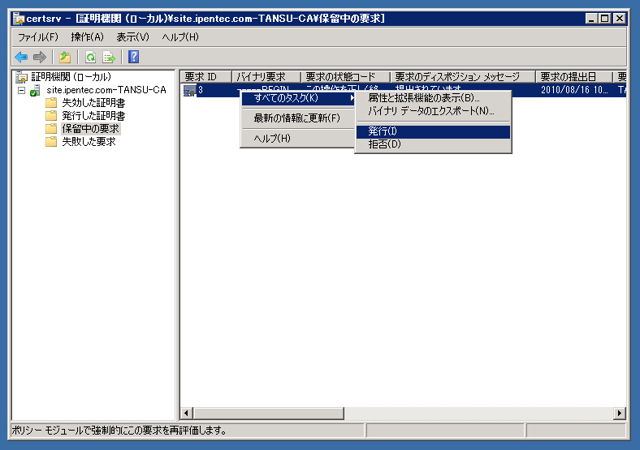
Task: Click 拒否(D) to deny the request
Action: pyautogui.click(x=433, y=144)
